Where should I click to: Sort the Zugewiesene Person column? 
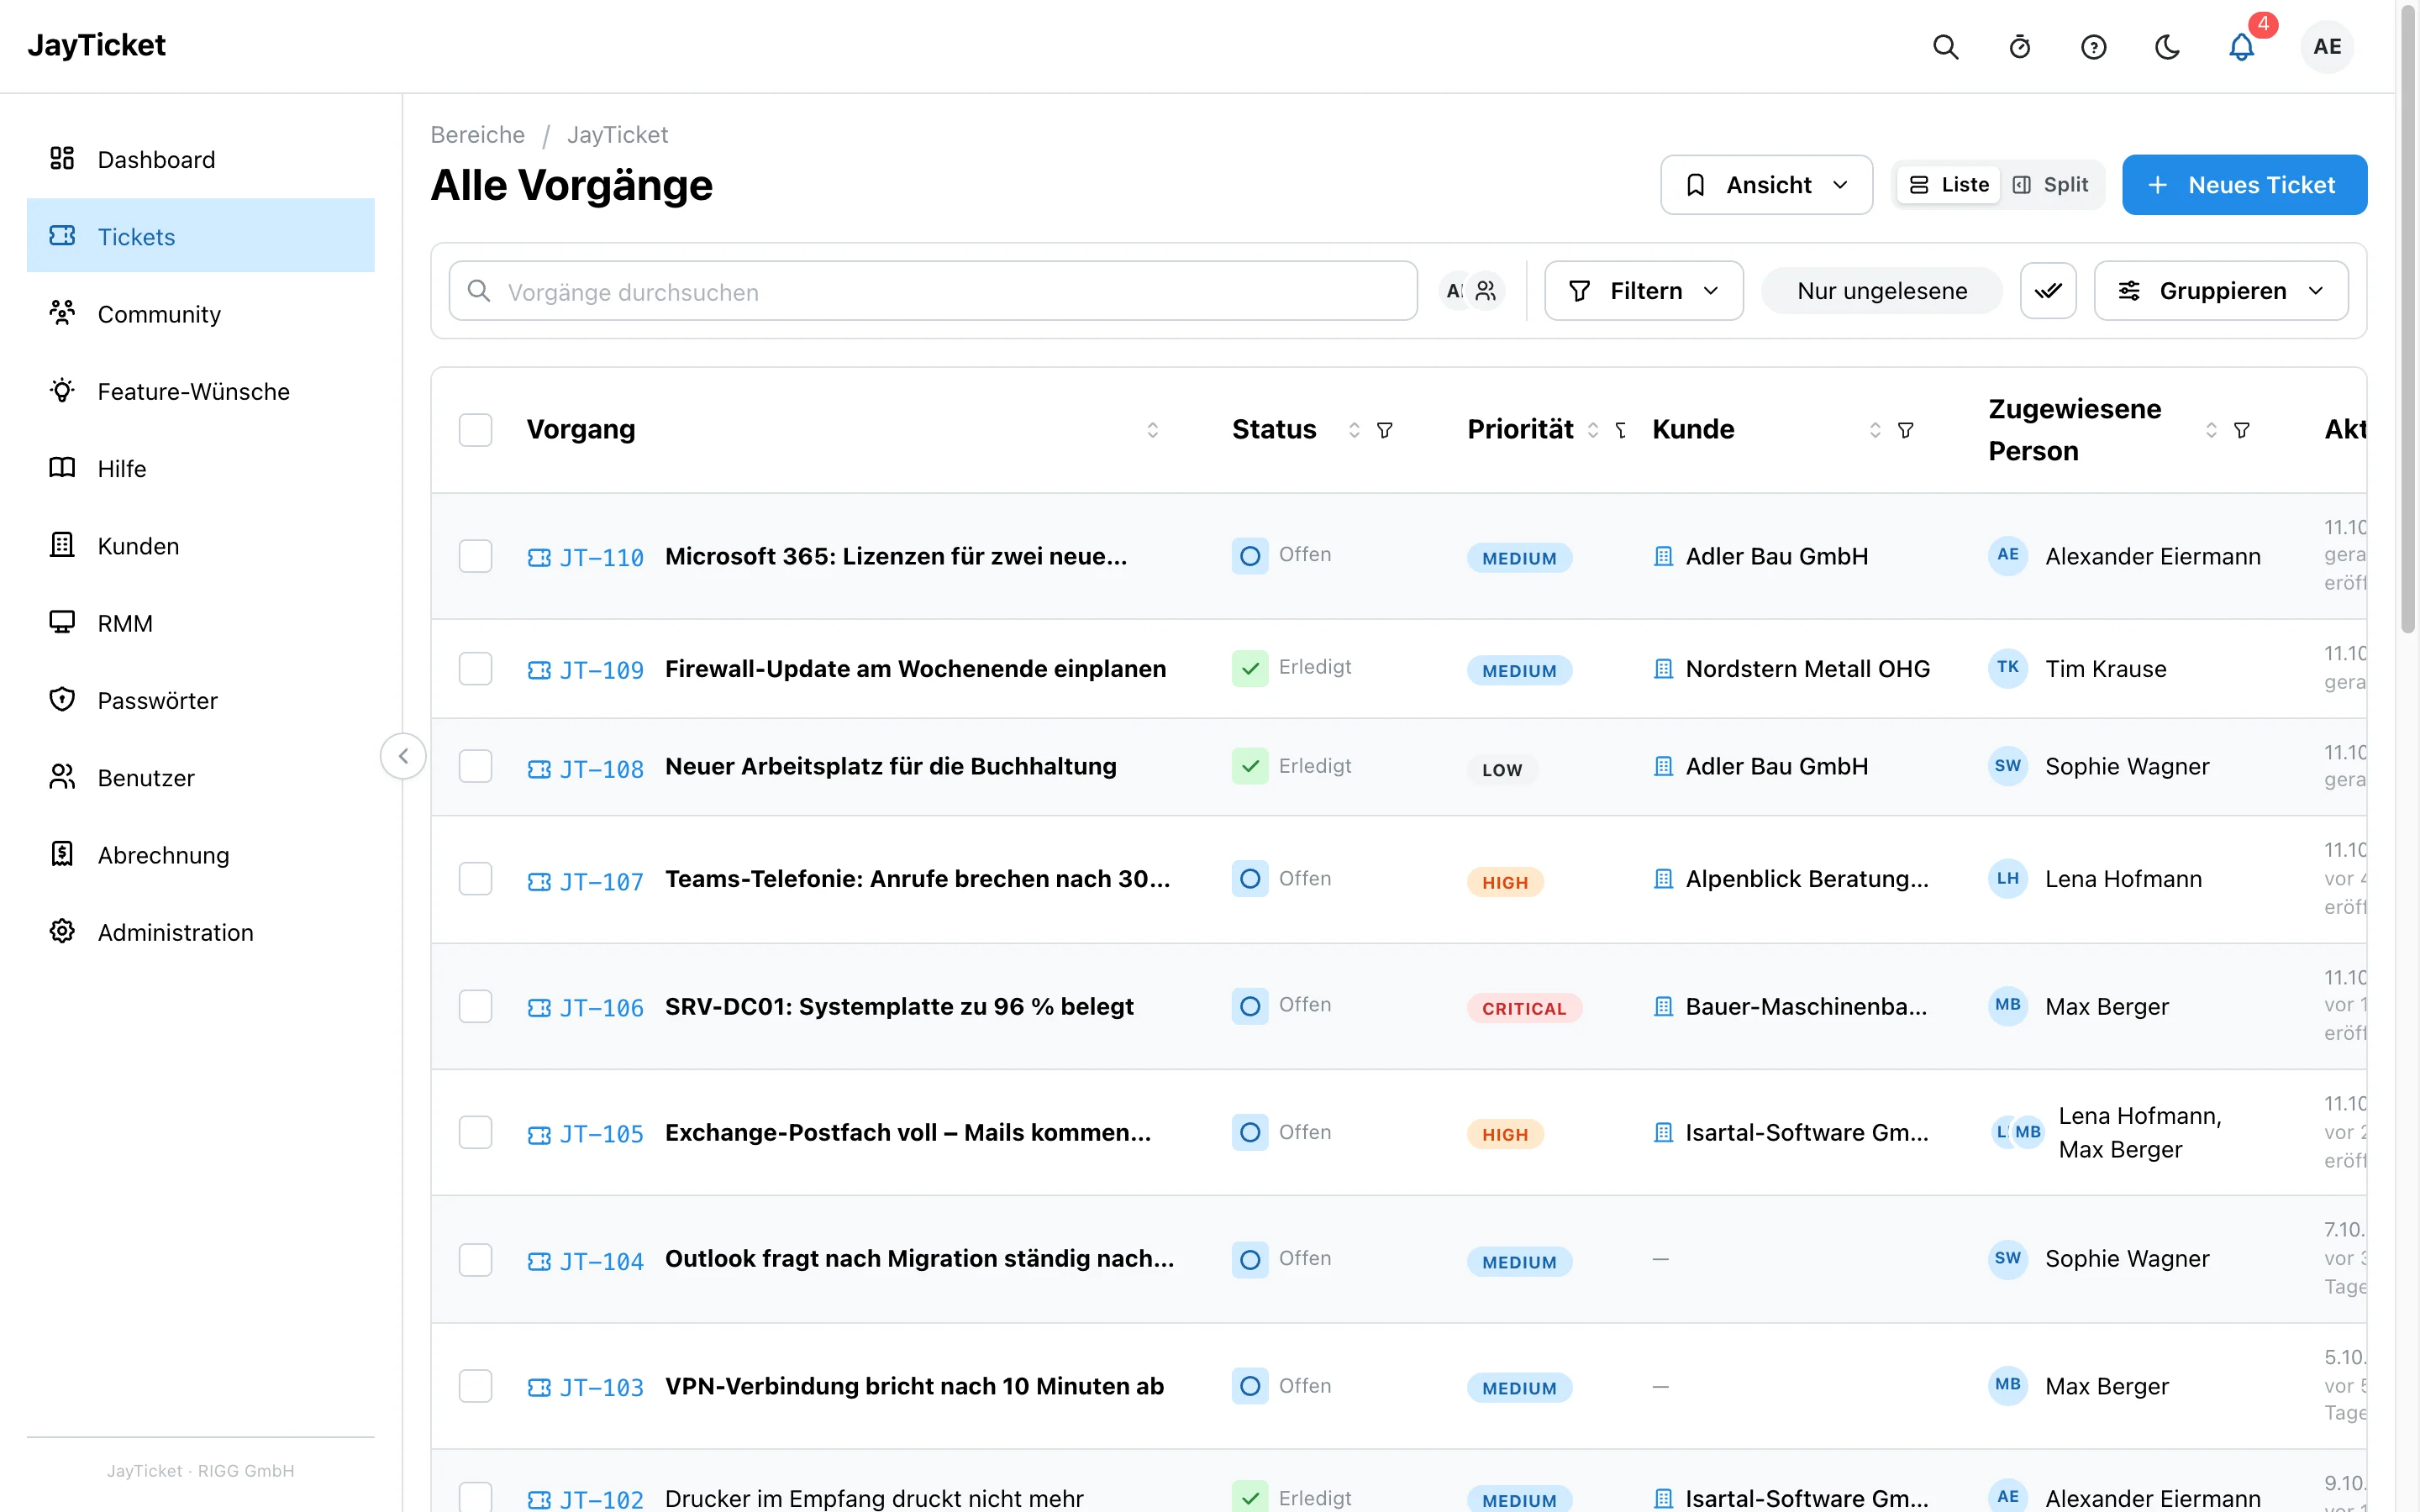(2211, 430)
